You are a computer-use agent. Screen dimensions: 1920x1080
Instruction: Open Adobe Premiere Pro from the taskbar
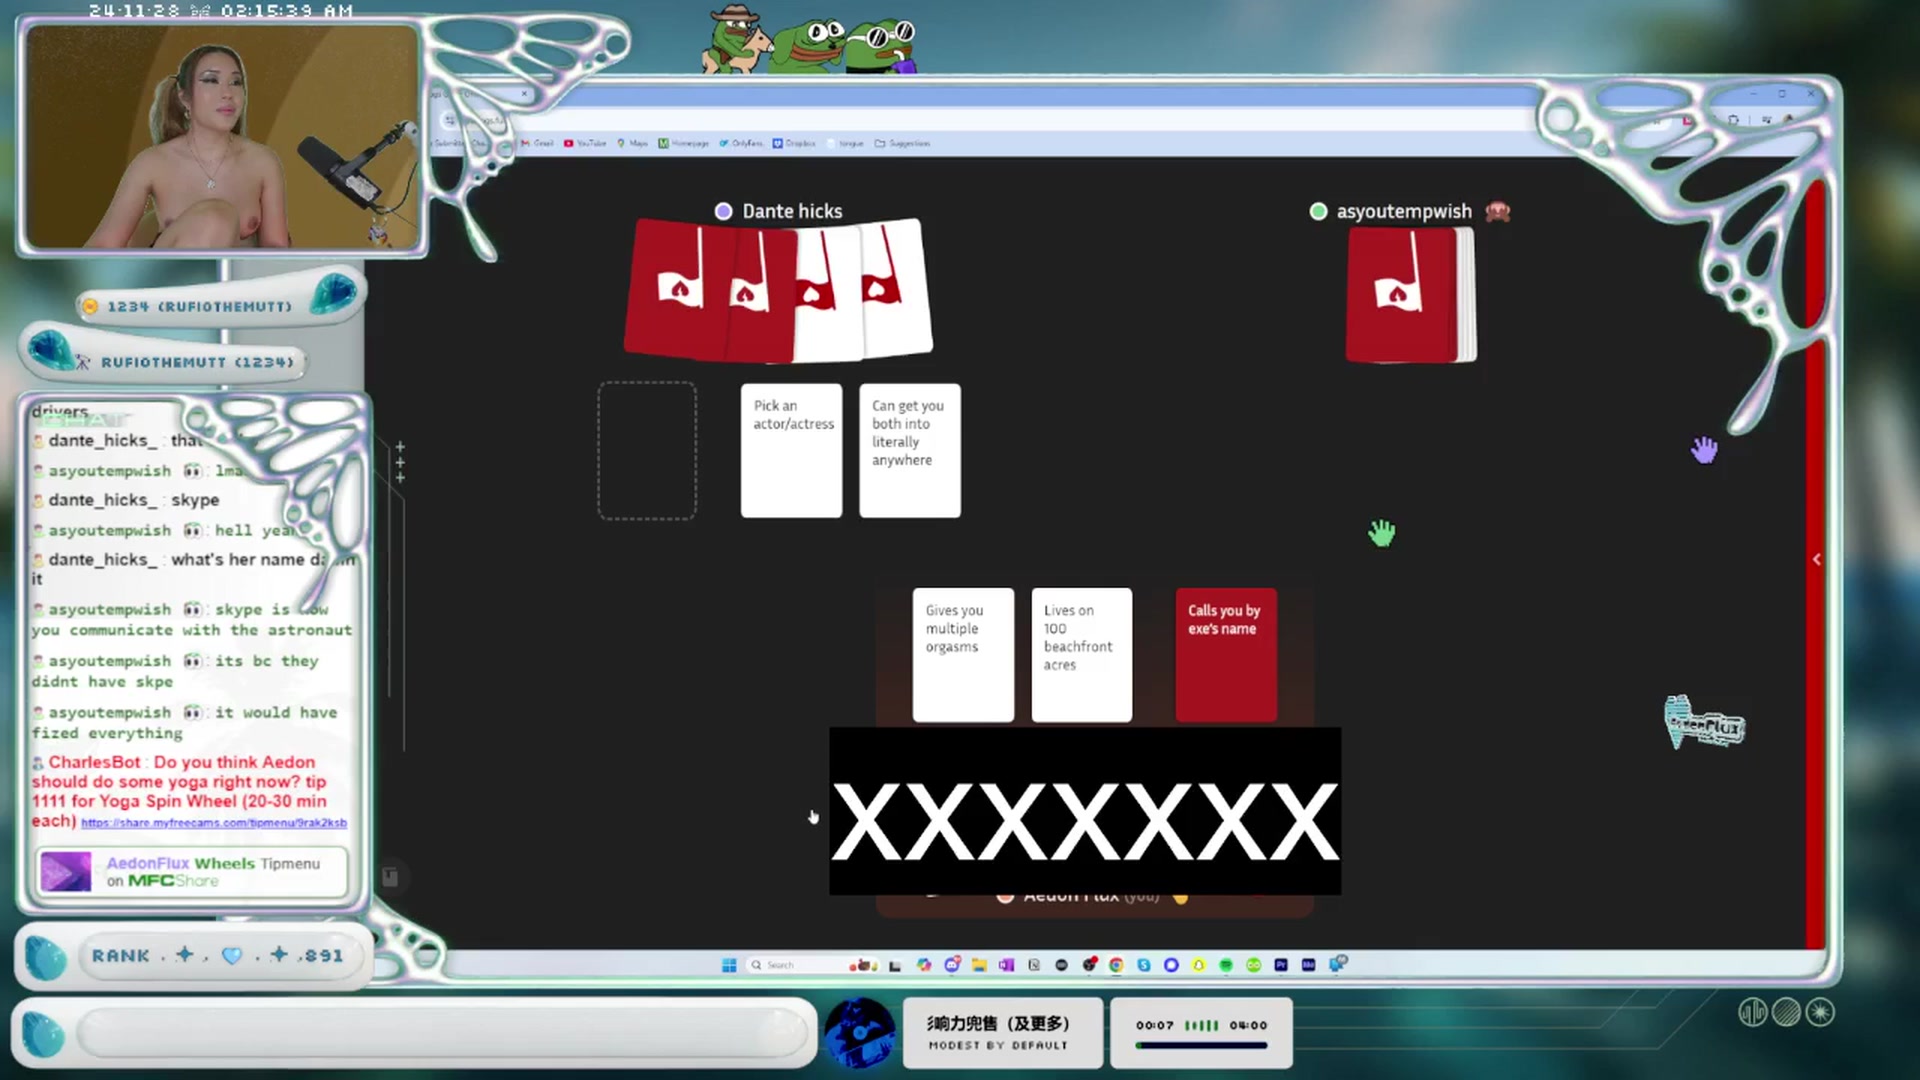click(x=1281, y=965)
